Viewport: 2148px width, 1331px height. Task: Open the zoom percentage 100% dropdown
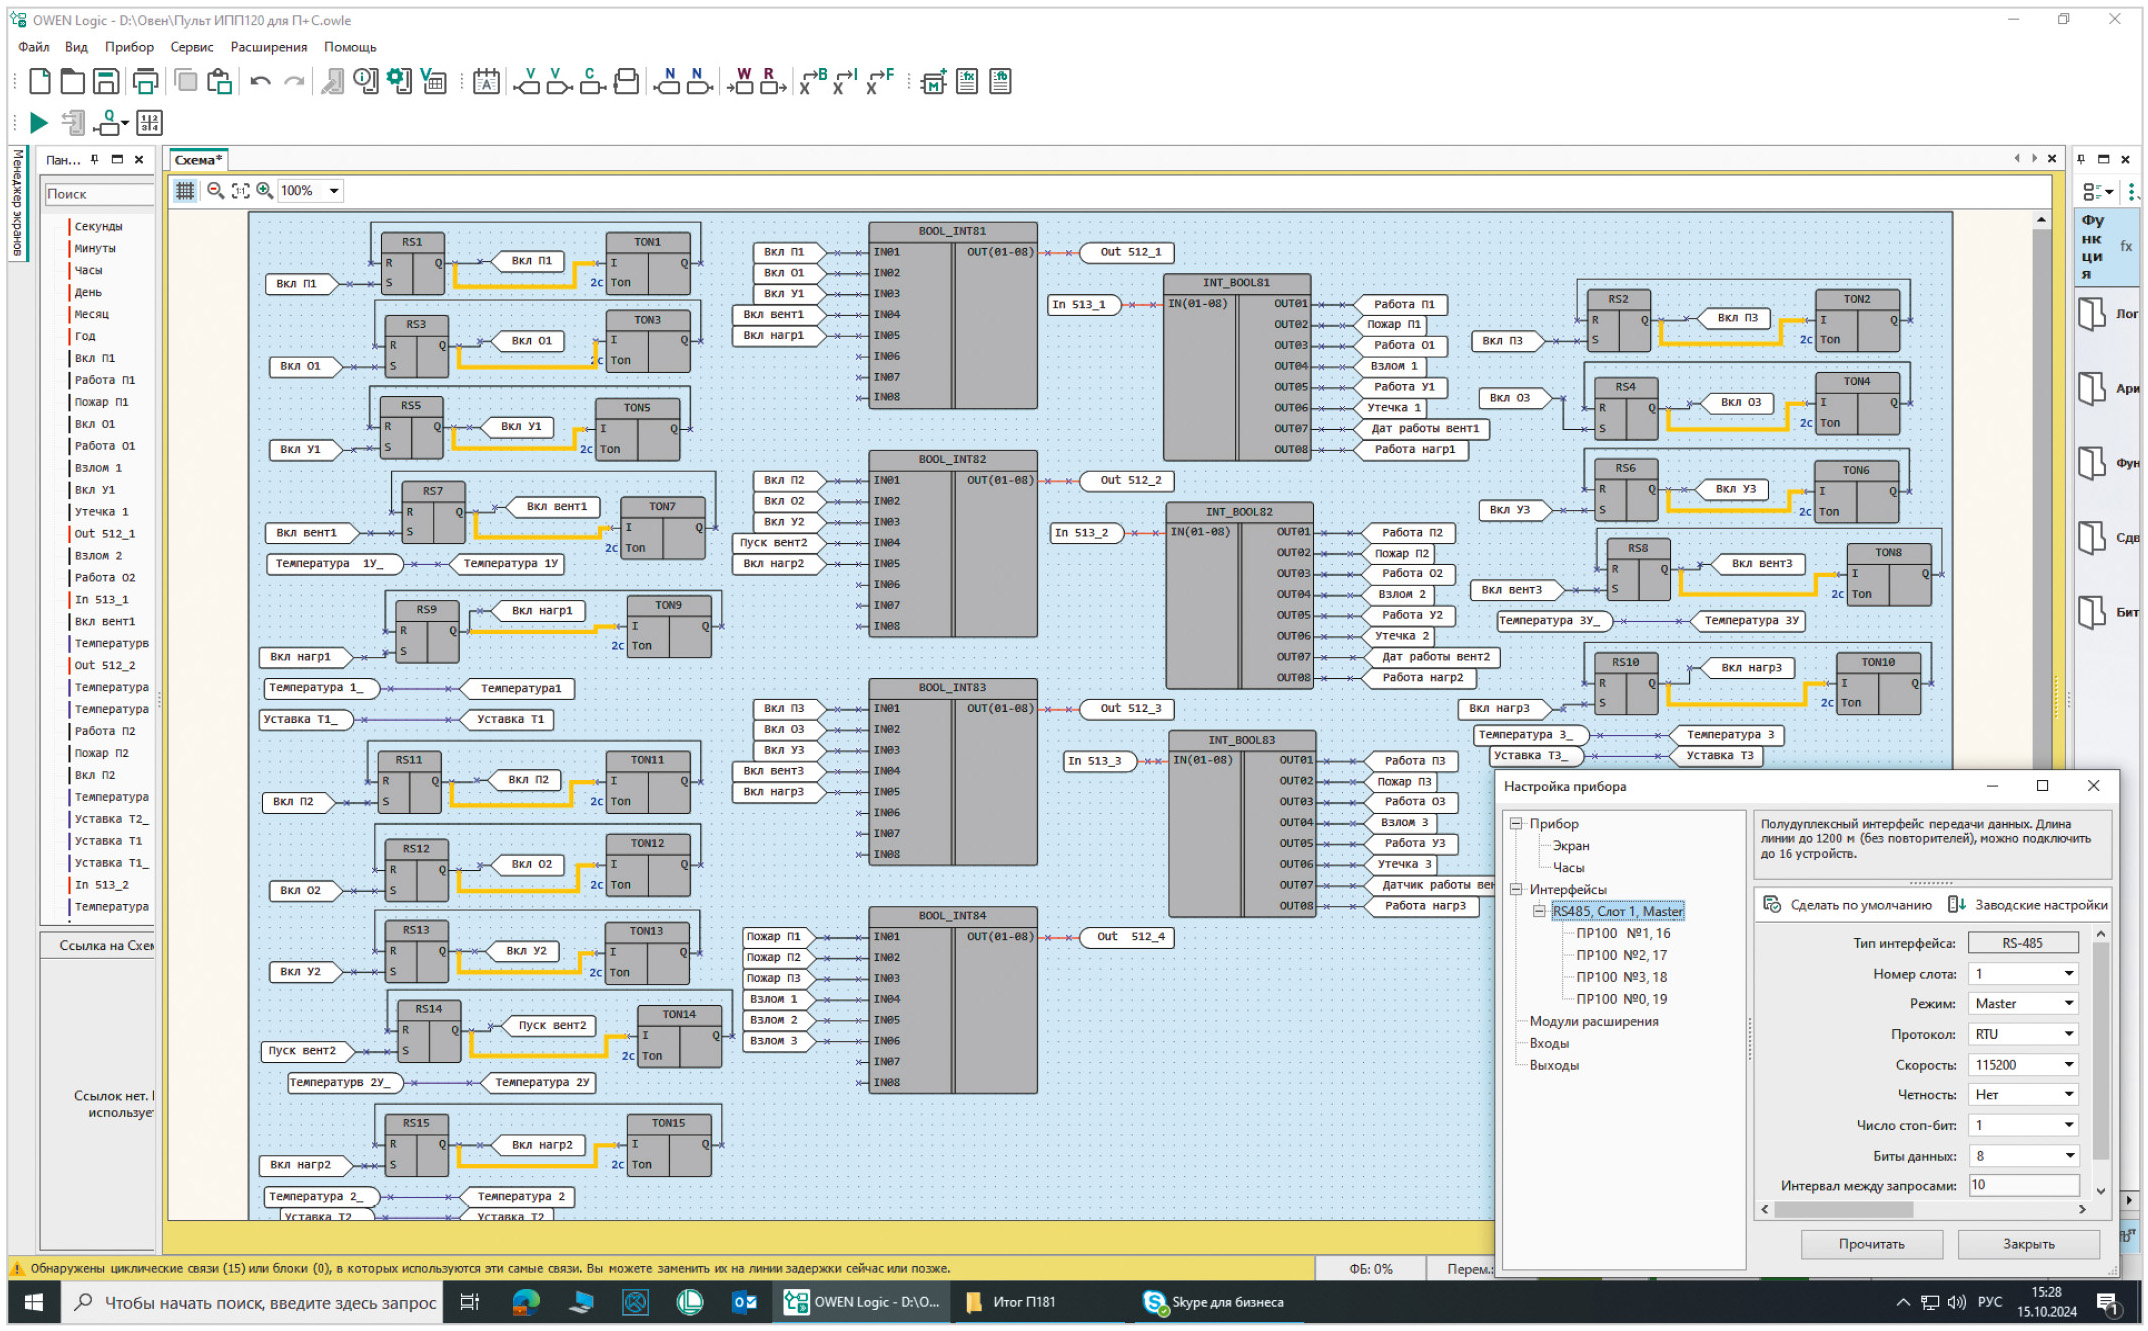(334, 190)
